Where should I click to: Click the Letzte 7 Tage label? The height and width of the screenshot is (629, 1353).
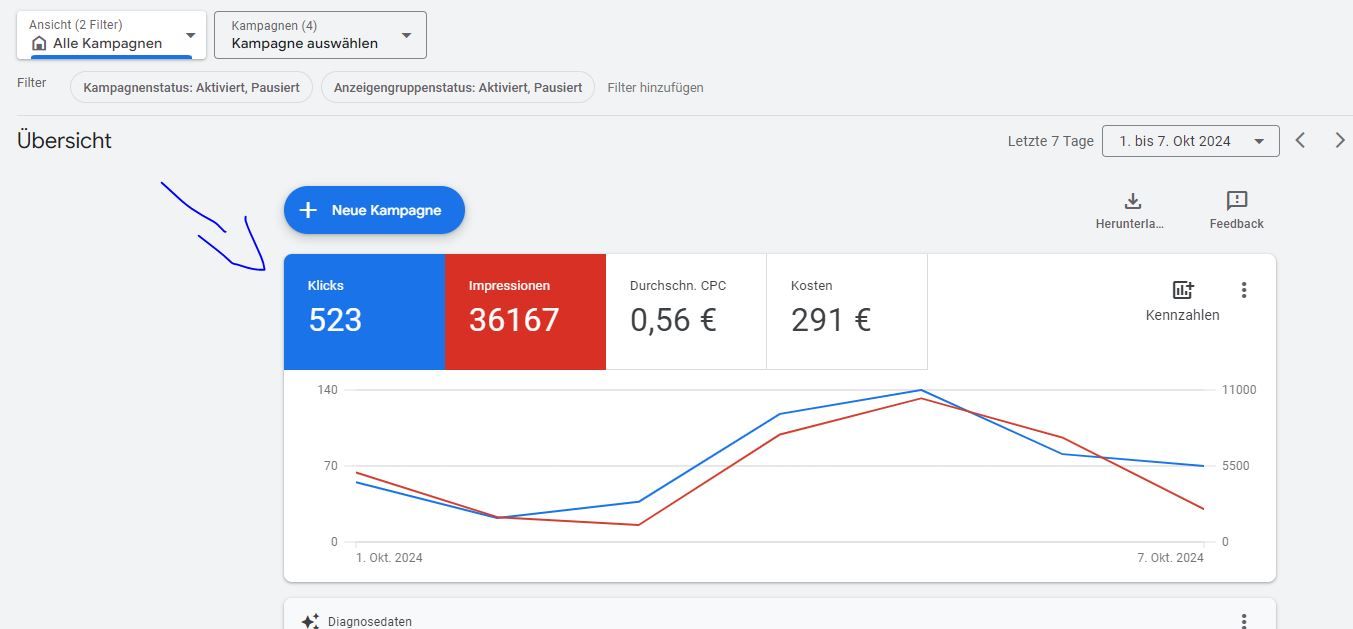tap(1051, 141)
